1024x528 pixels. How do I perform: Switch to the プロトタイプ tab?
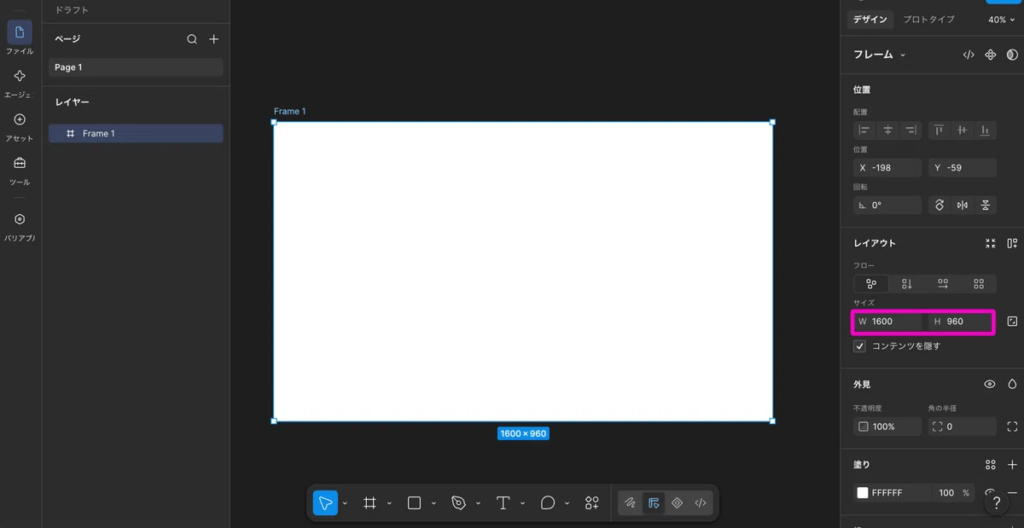(x=929, y=20)
